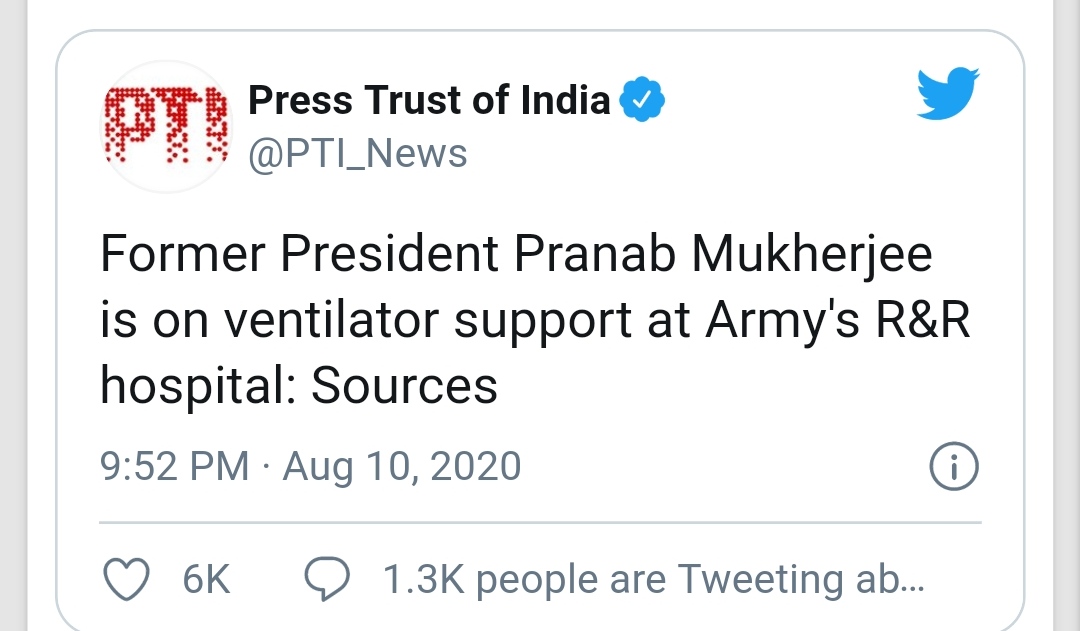Tap the heart like icon

pos(127,580)
